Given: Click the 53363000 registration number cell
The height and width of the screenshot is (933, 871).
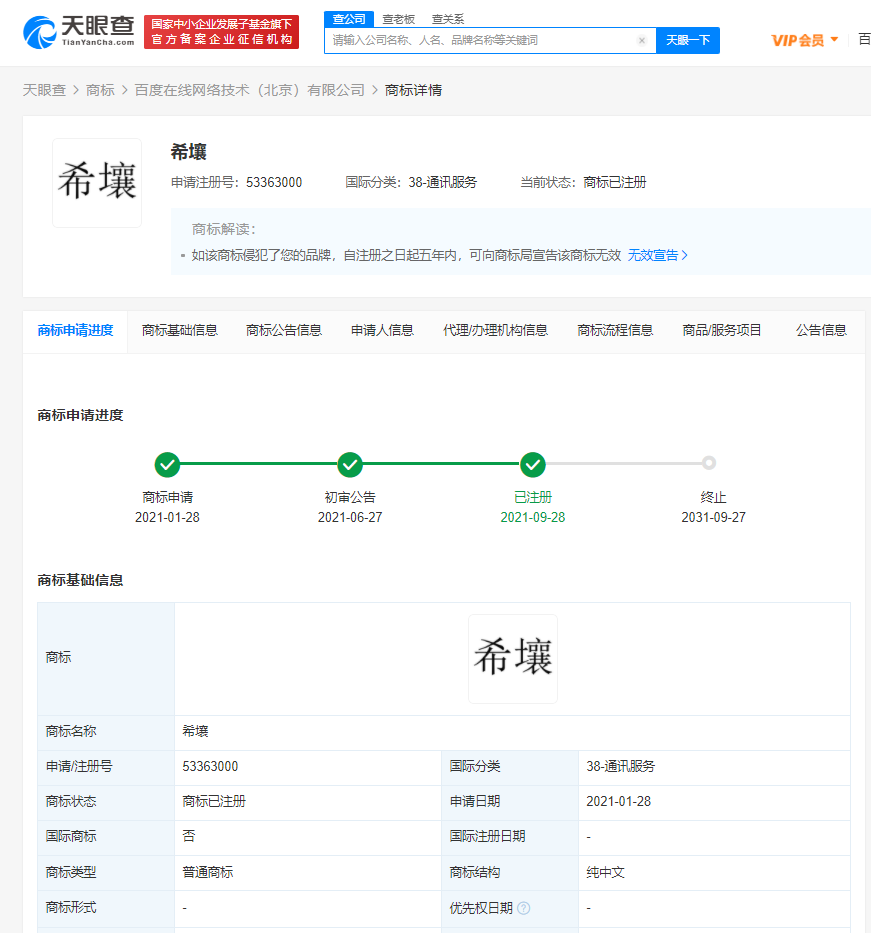Looking at the screenshot, I should pyautogui.click(x=308, y=766).
